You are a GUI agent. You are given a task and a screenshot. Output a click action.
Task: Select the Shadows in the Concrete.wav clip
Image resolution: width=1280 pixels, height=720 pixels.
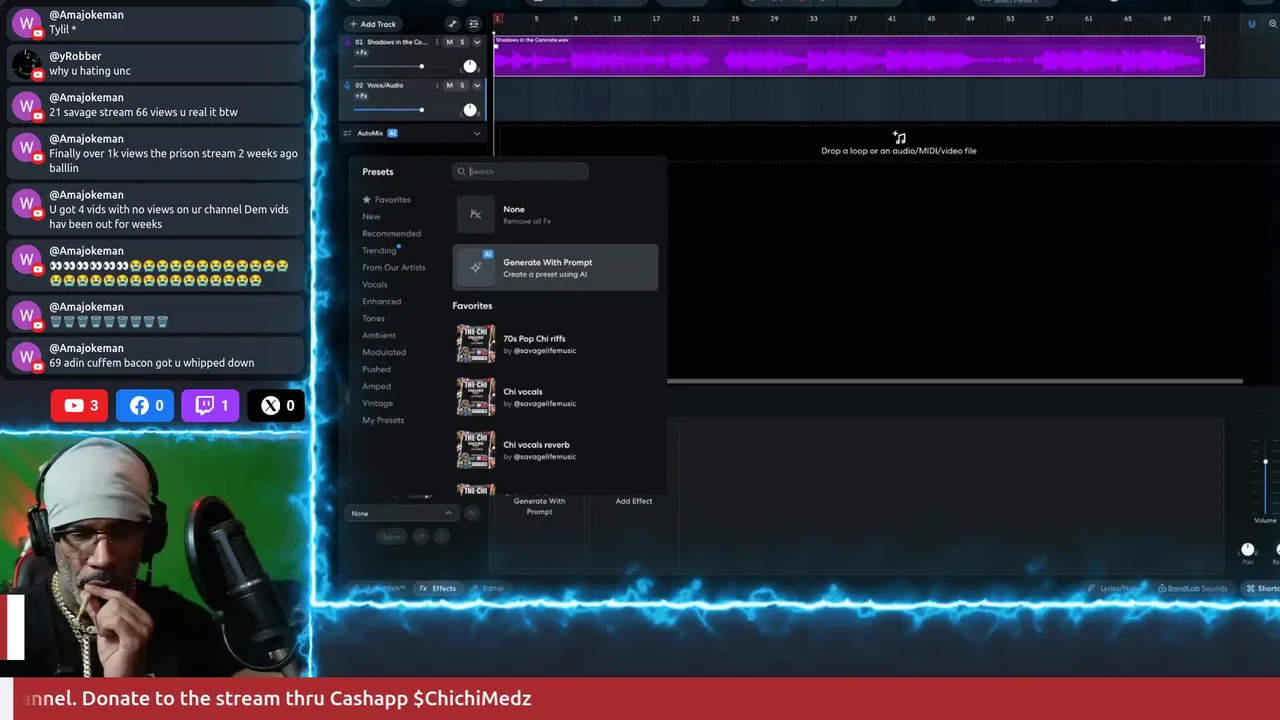[849, 56]
